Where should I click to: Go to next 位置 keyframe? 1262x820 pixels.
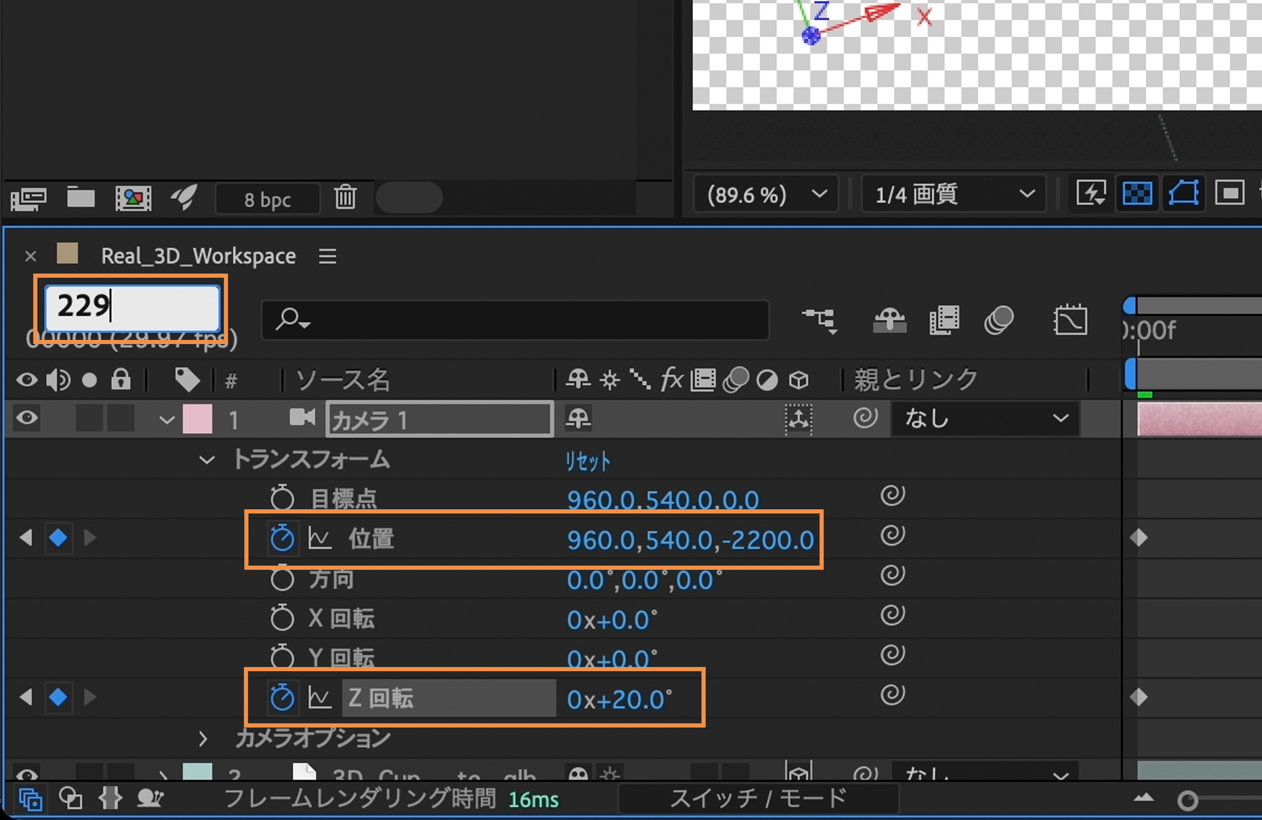point(90,538)
